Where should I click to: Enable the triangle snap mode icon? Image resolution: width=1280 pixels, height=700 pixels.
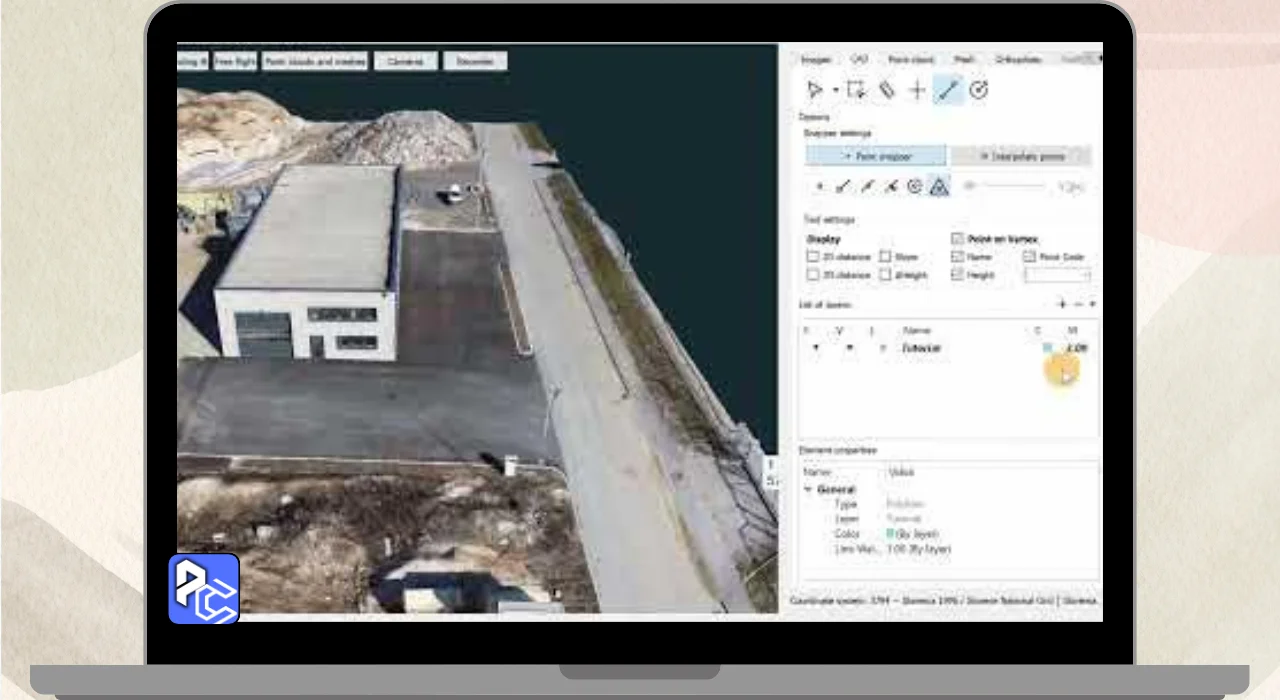[938, 186]
